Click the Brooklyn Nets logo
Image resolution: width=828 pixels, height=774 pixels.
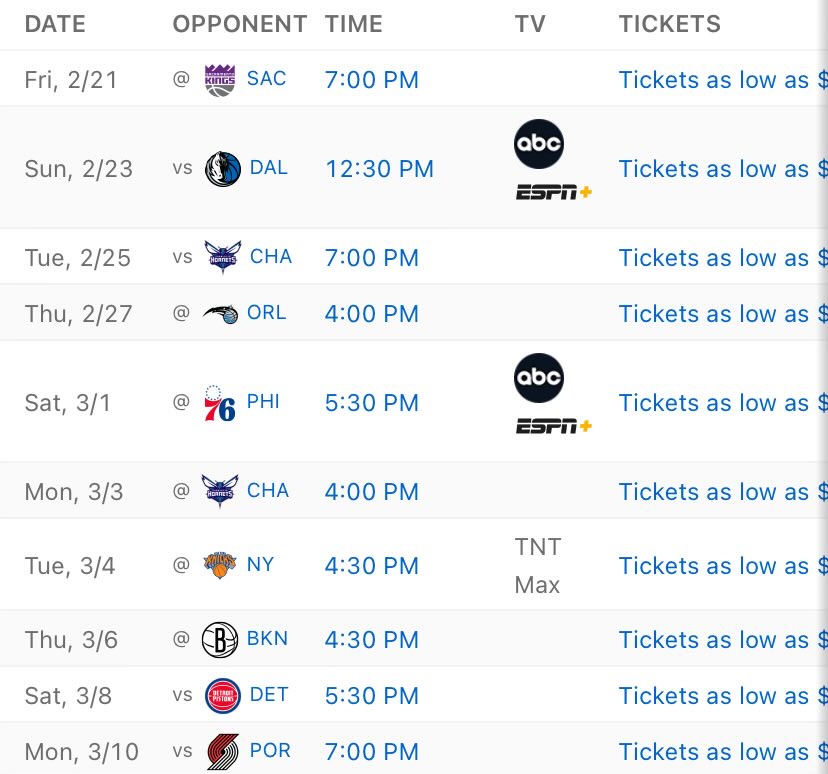click(x=220, y=639)
